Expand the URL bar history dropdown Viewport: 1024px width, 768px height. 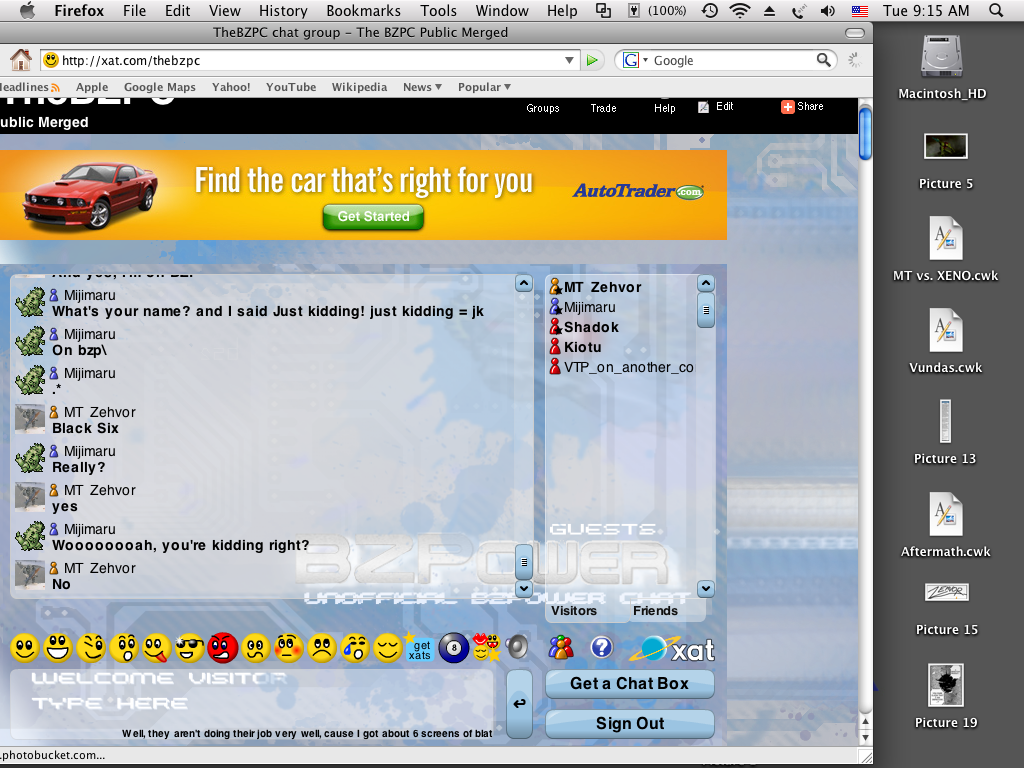[x=569, y=60]
